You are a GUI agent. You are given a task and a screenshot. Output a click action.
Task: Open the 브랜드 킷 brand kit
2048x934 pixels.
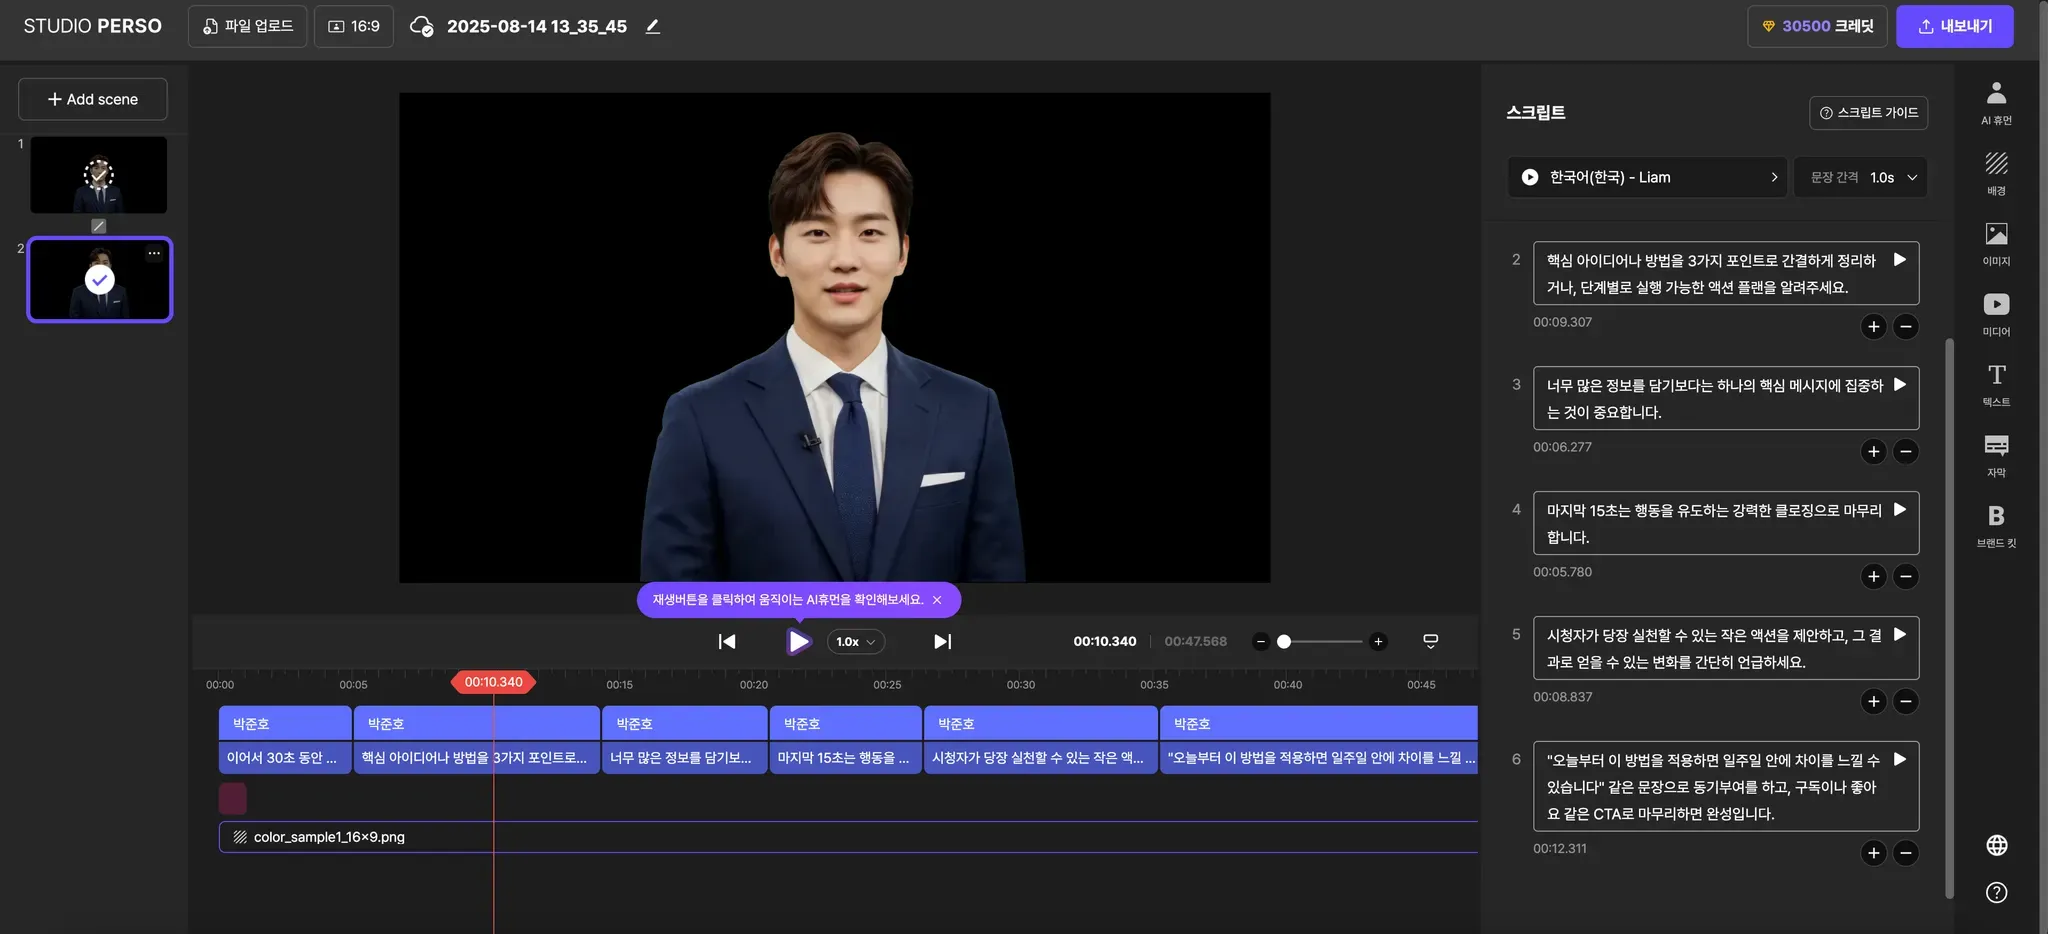[1996, 525]
